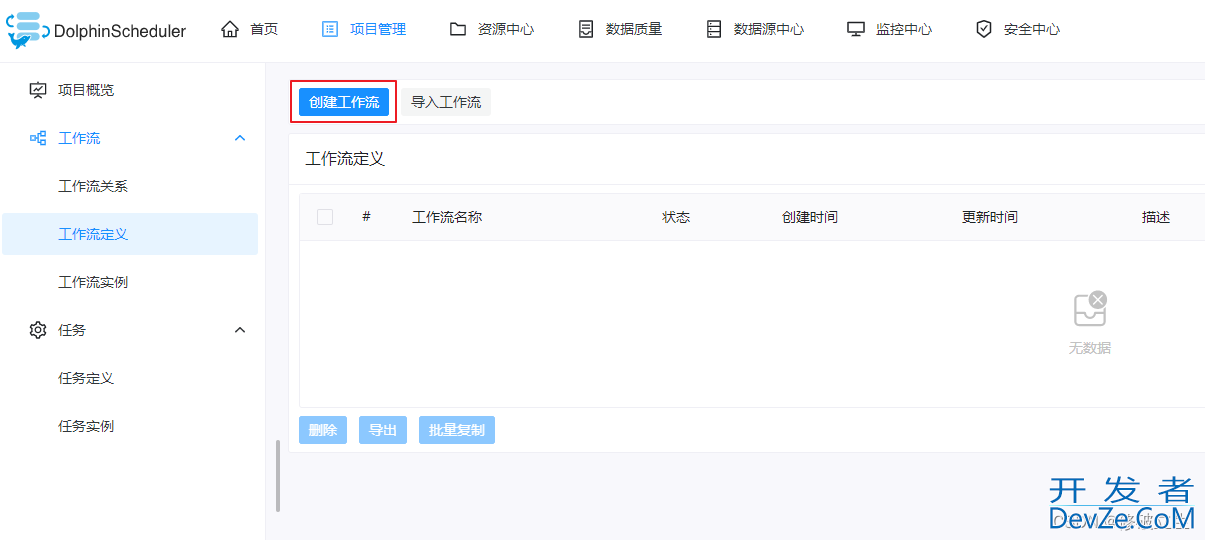Image resolution: width=1205 pixels, height=540 pixels.
Task: Click the 批量复制 button
Action: click(457, 430)
